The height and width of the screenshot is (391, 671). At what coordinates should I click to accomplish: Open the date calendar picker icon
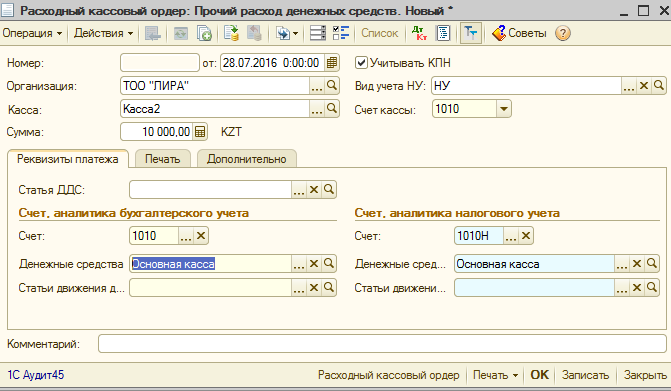tap(332, 63)
